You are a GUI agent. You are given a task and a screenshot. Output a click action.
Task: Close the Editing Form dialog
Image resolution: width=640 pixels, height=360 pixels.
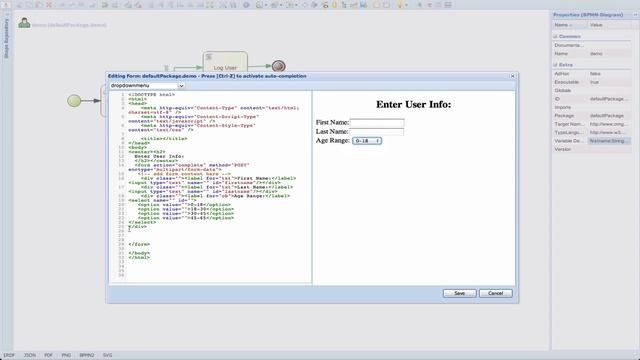tap(513, 76)
